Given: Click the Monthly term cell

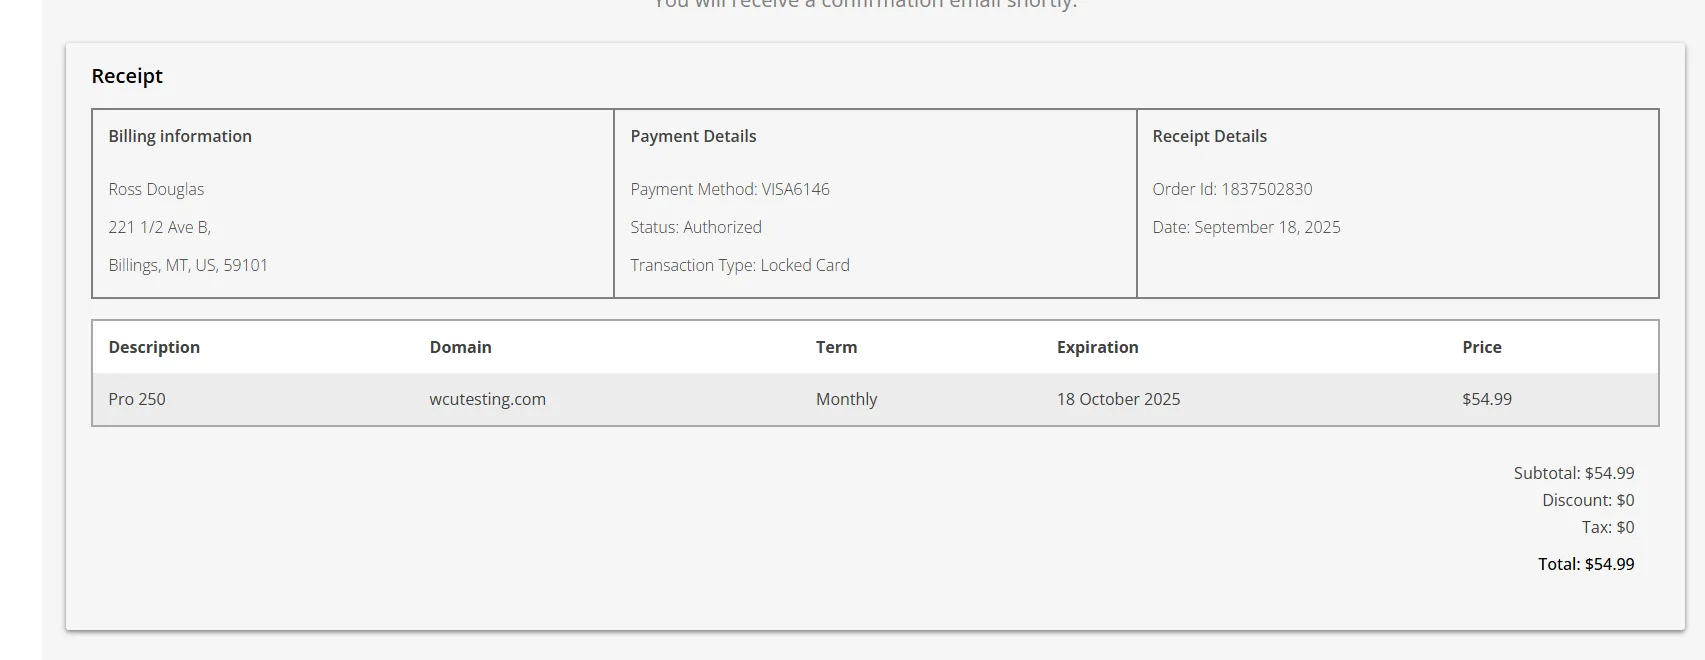Looking at the screenshot, I should (x=846, y=399).
